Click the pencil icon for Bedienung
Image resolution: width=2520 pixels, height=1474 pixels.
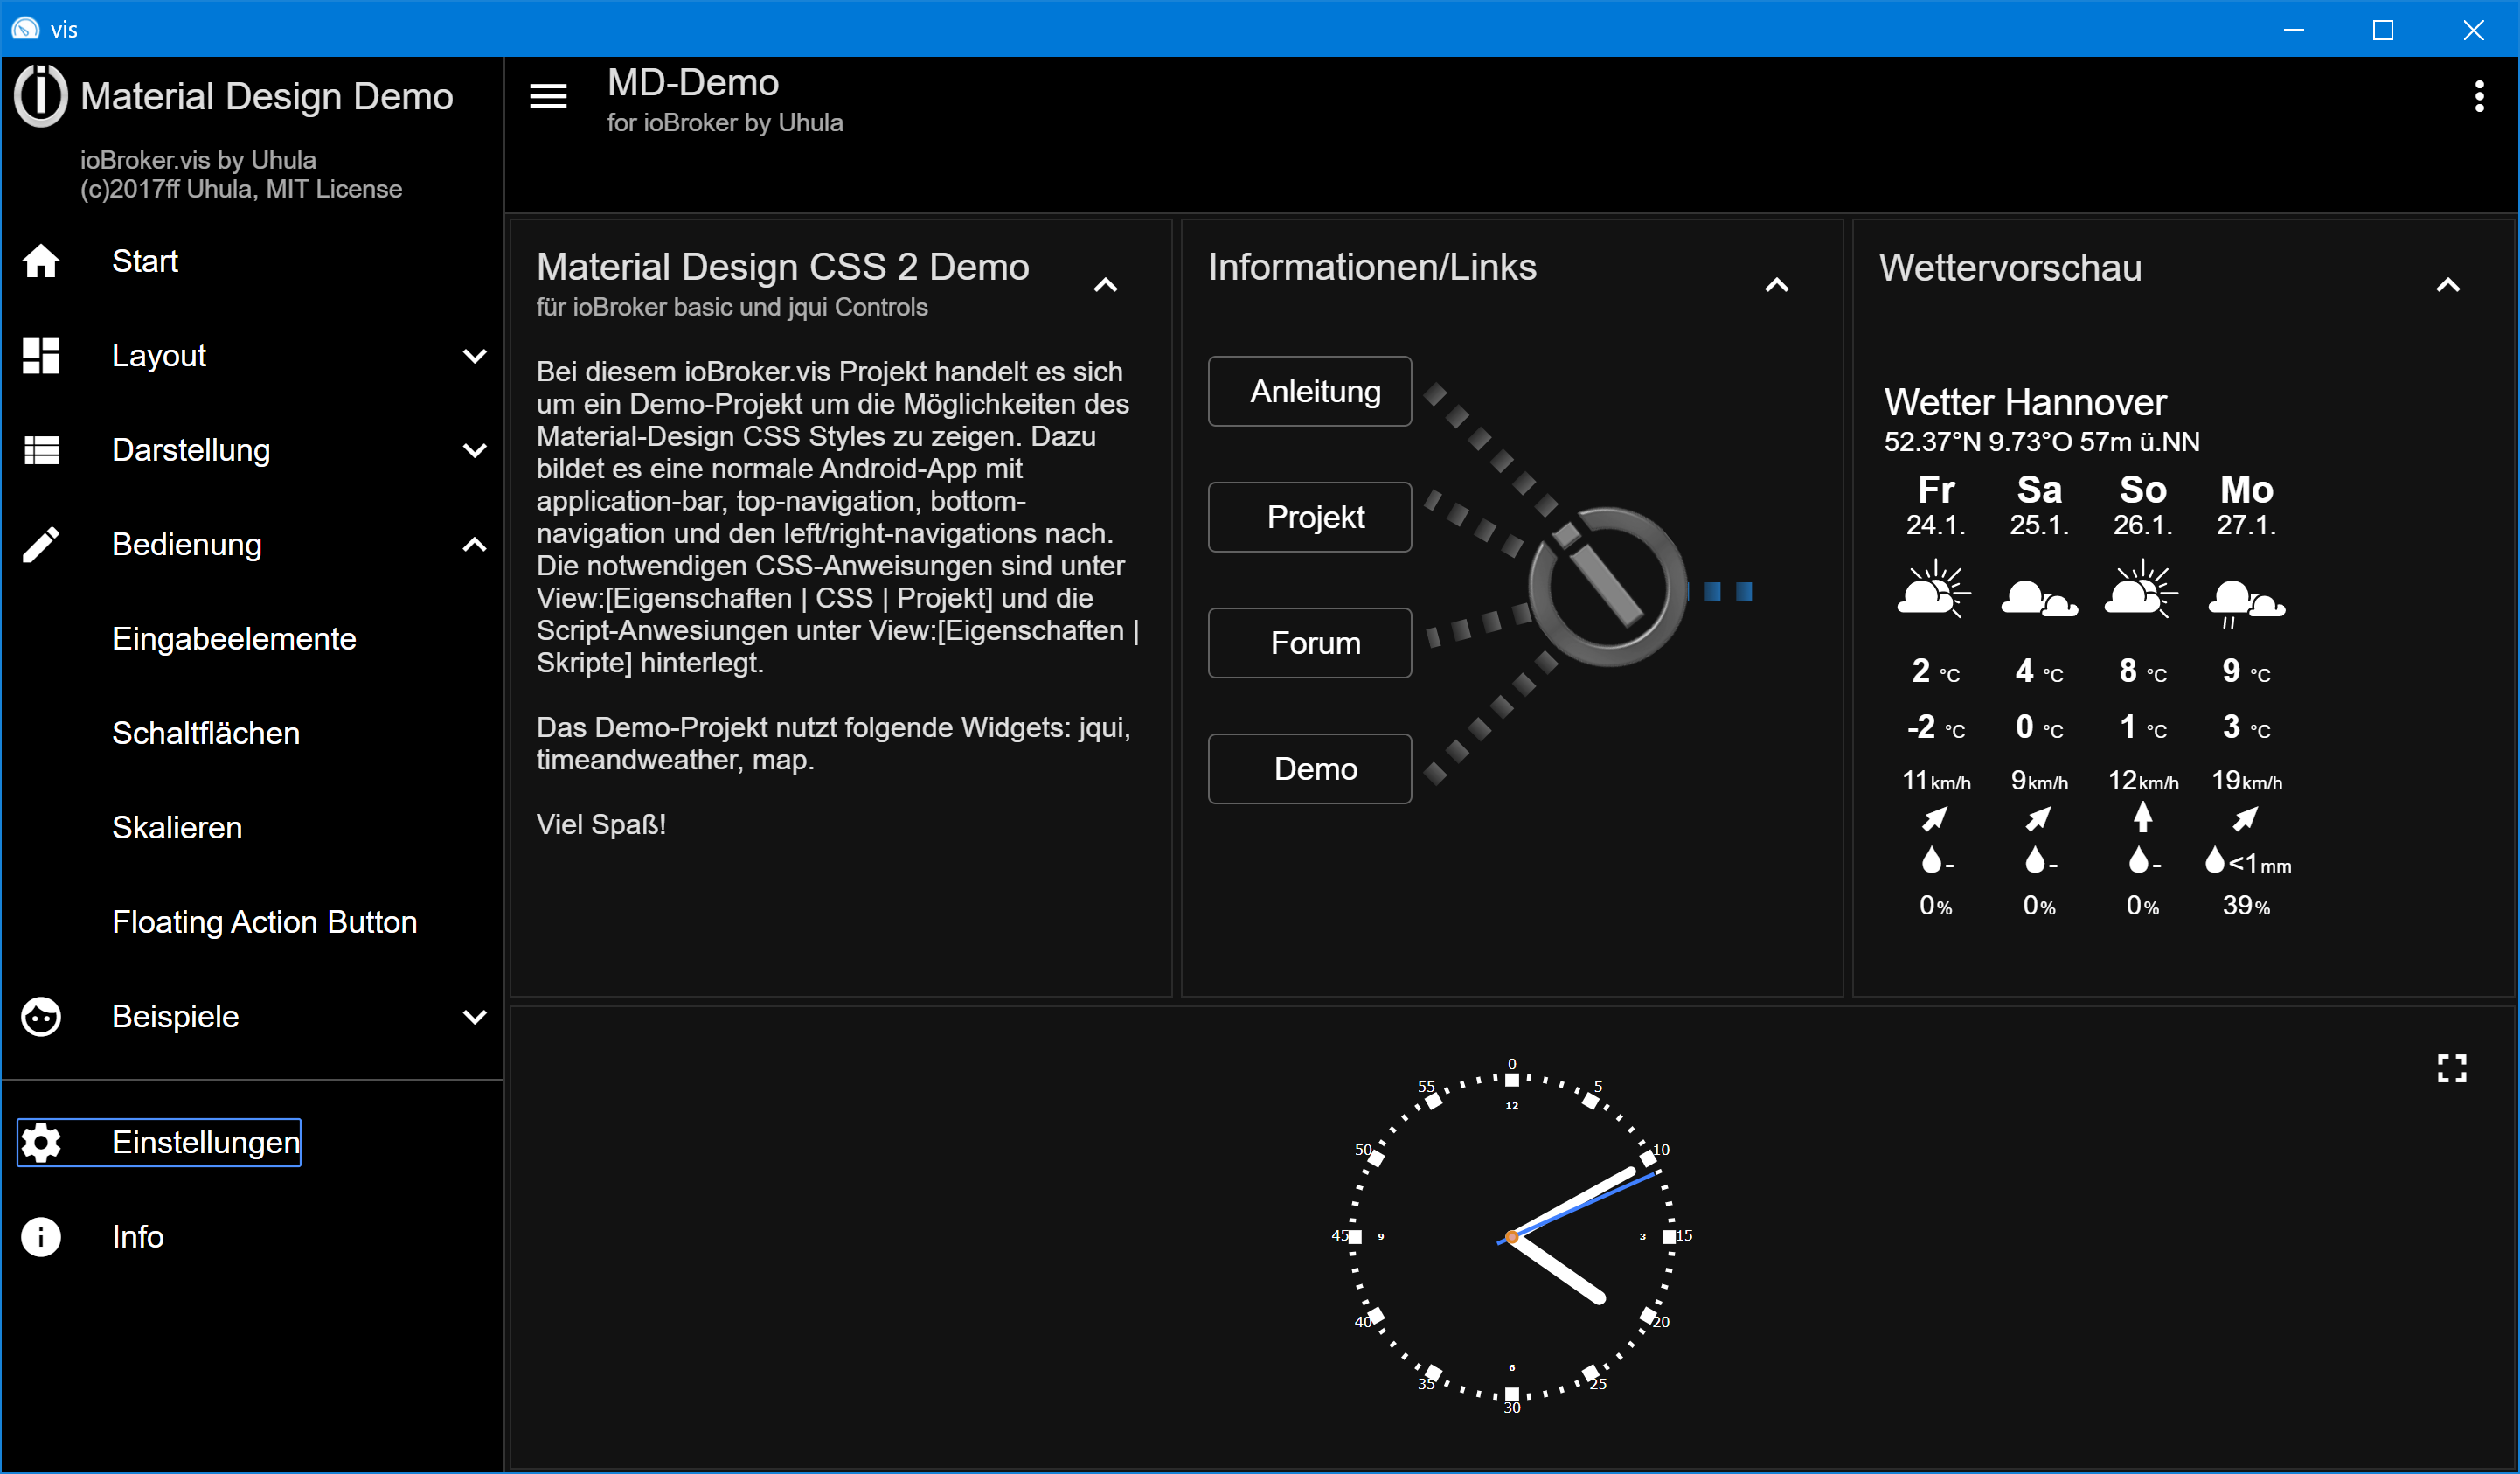coord(41,545)
